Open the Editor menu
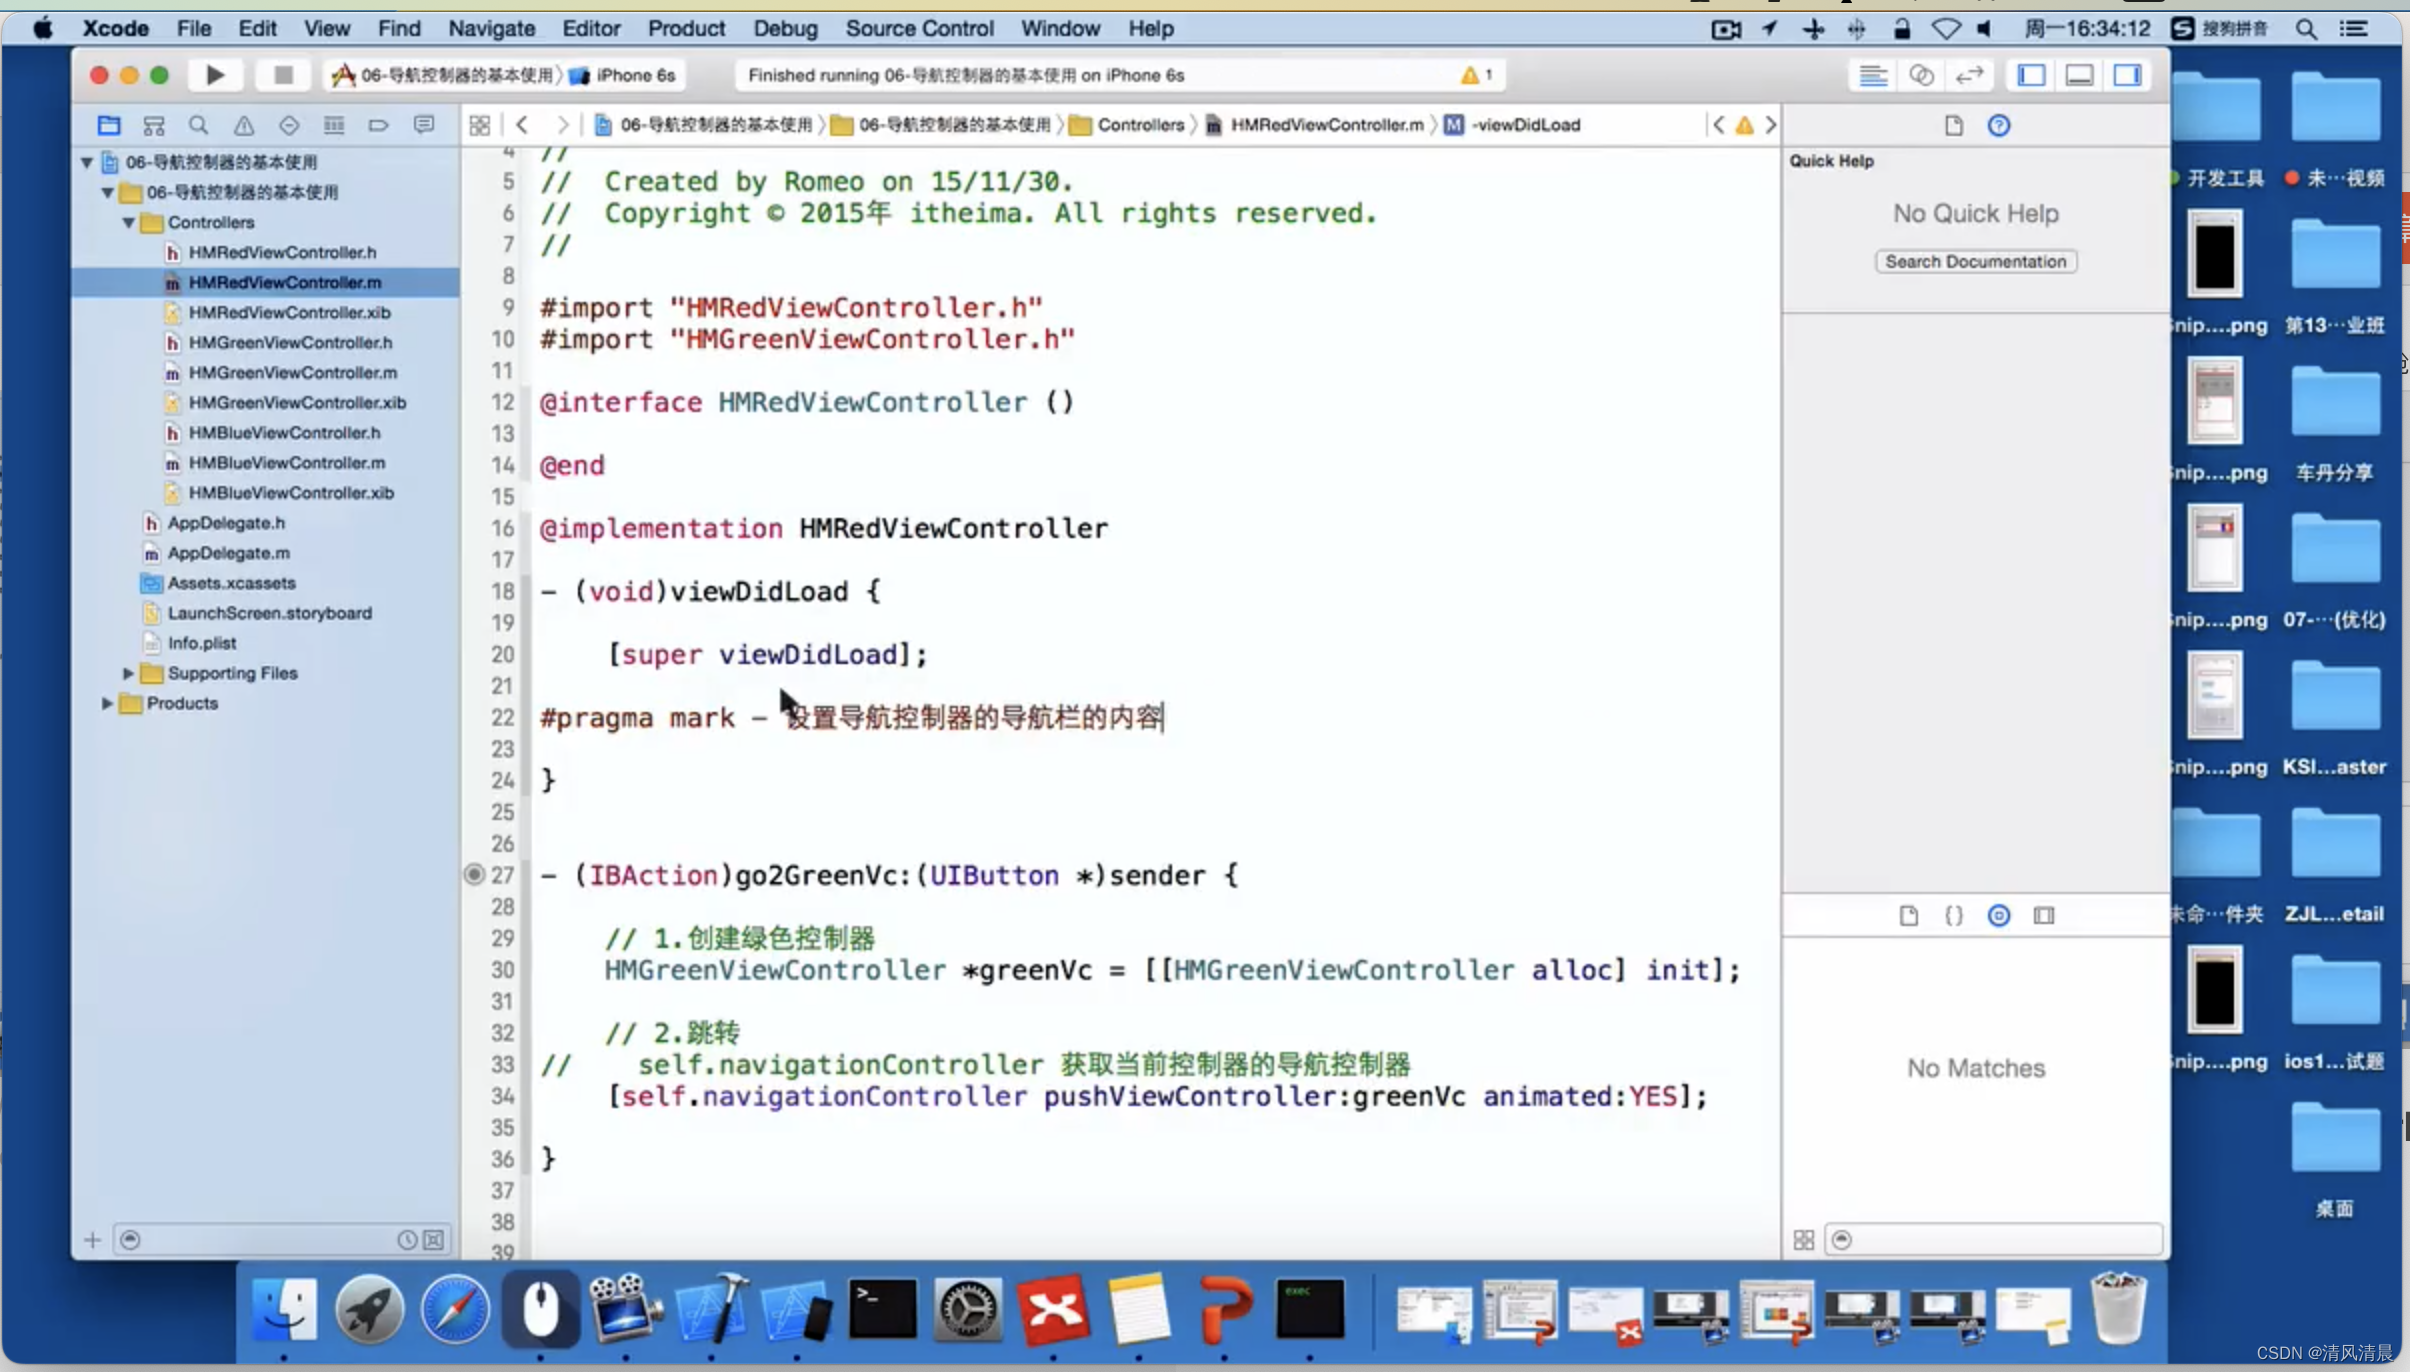The width and height of the screenshot is (2410, 1372). pos(591,28)
